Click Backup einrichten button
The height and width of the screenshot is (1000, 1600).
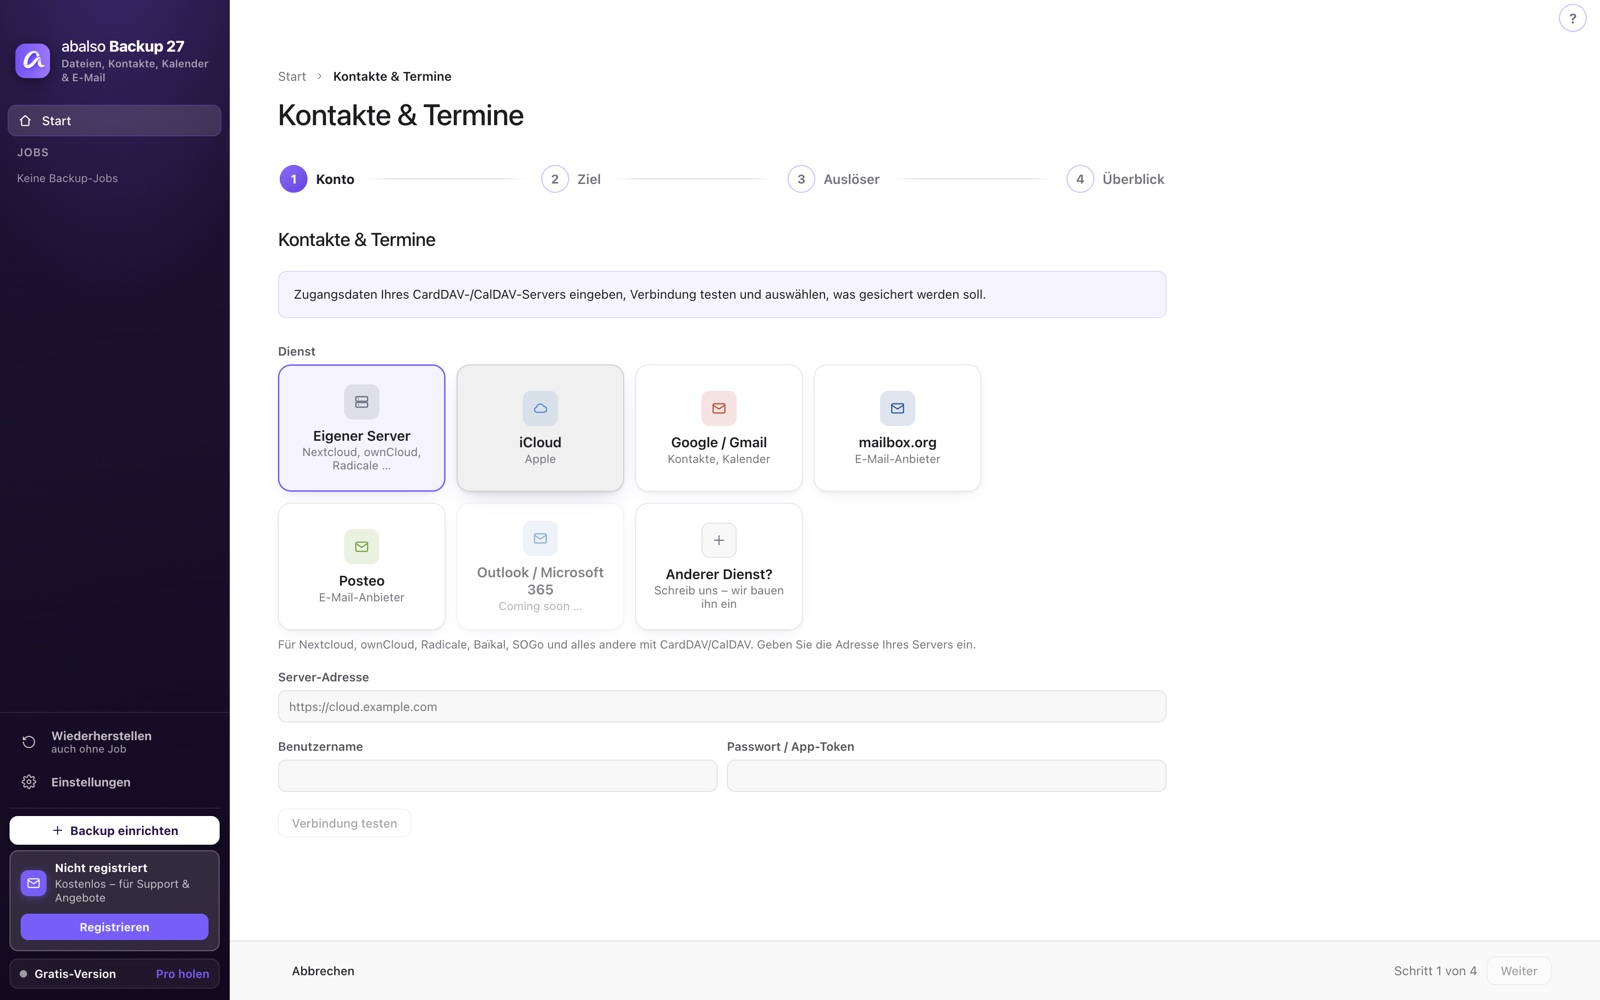pos(115,830)
